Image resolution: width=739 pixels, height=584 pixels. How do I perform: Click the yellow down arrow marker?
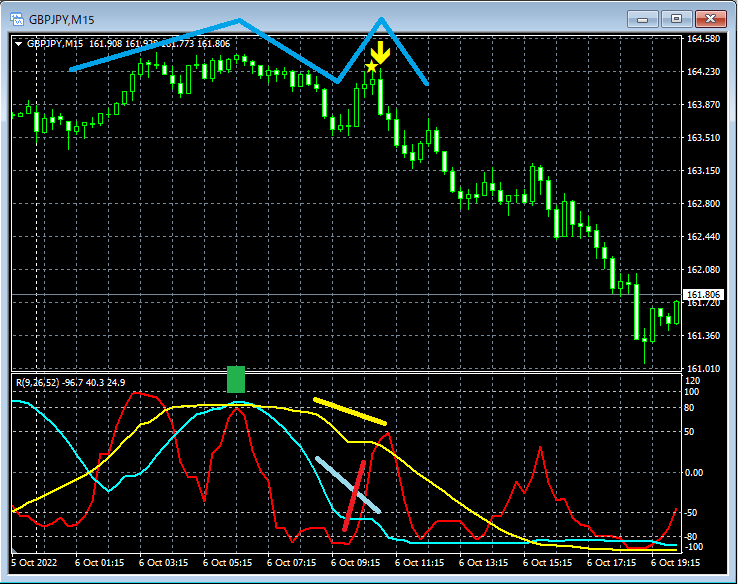[x=381, y=52]
